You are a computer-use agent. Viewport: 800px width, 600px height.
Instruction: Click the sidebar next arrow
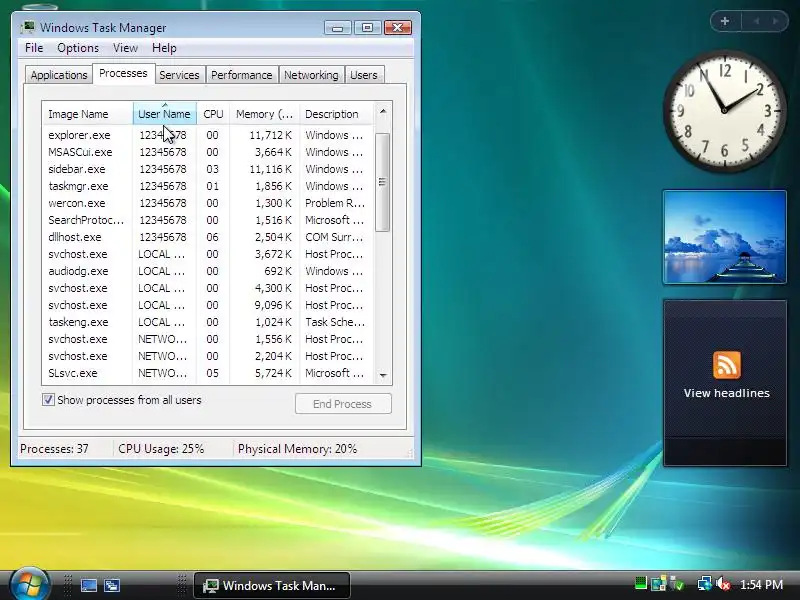pyautogui.click(x=776, y=21)
